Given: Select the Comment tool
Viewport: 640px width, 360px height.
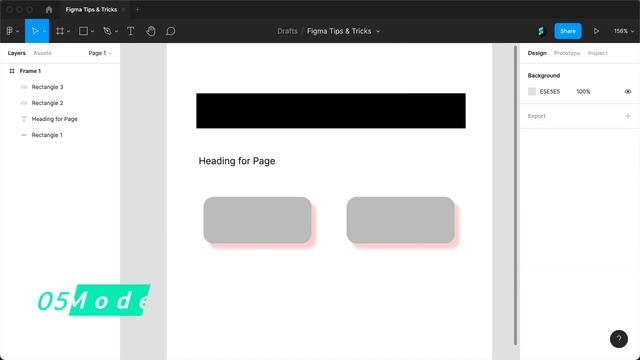Looking at the screenshot, I should [171, 31].
